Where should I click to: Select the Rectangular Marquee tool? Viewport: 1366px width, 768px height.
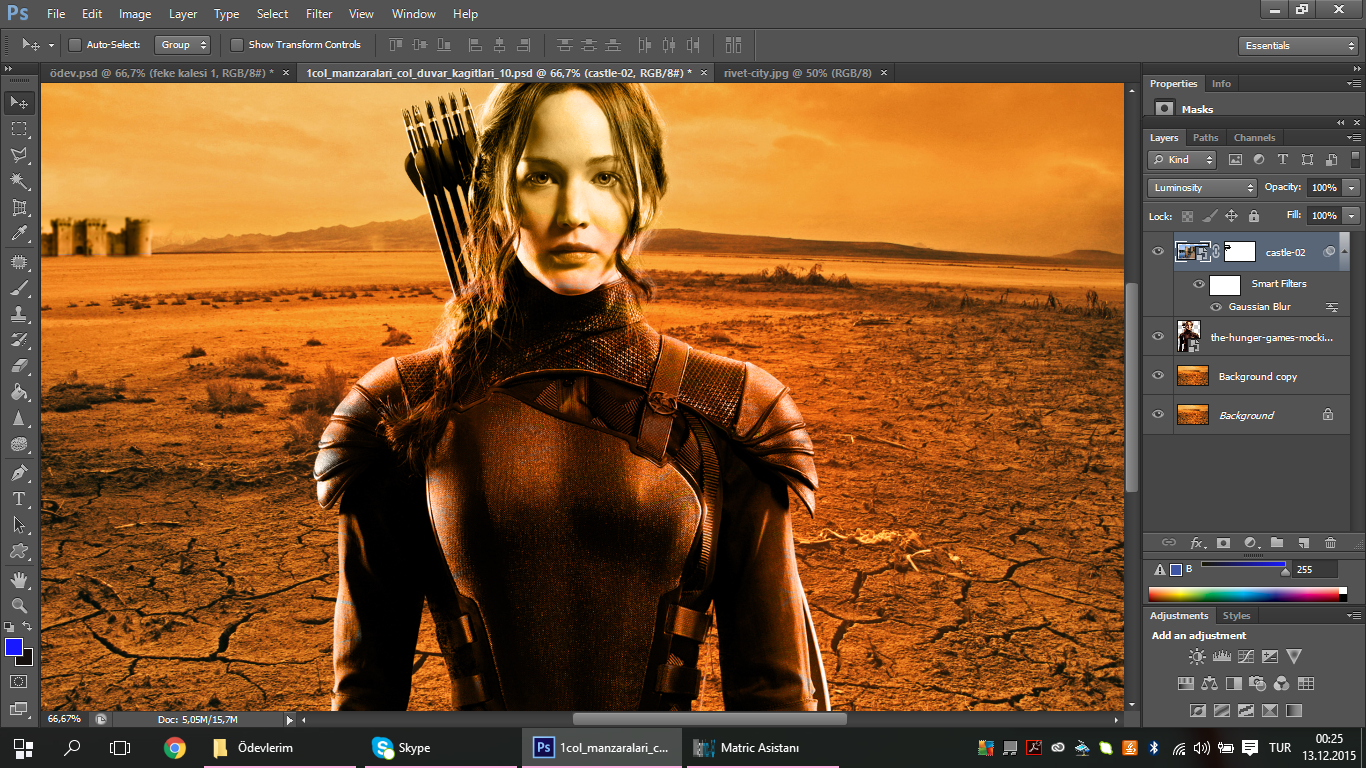[x=19, y=129]
